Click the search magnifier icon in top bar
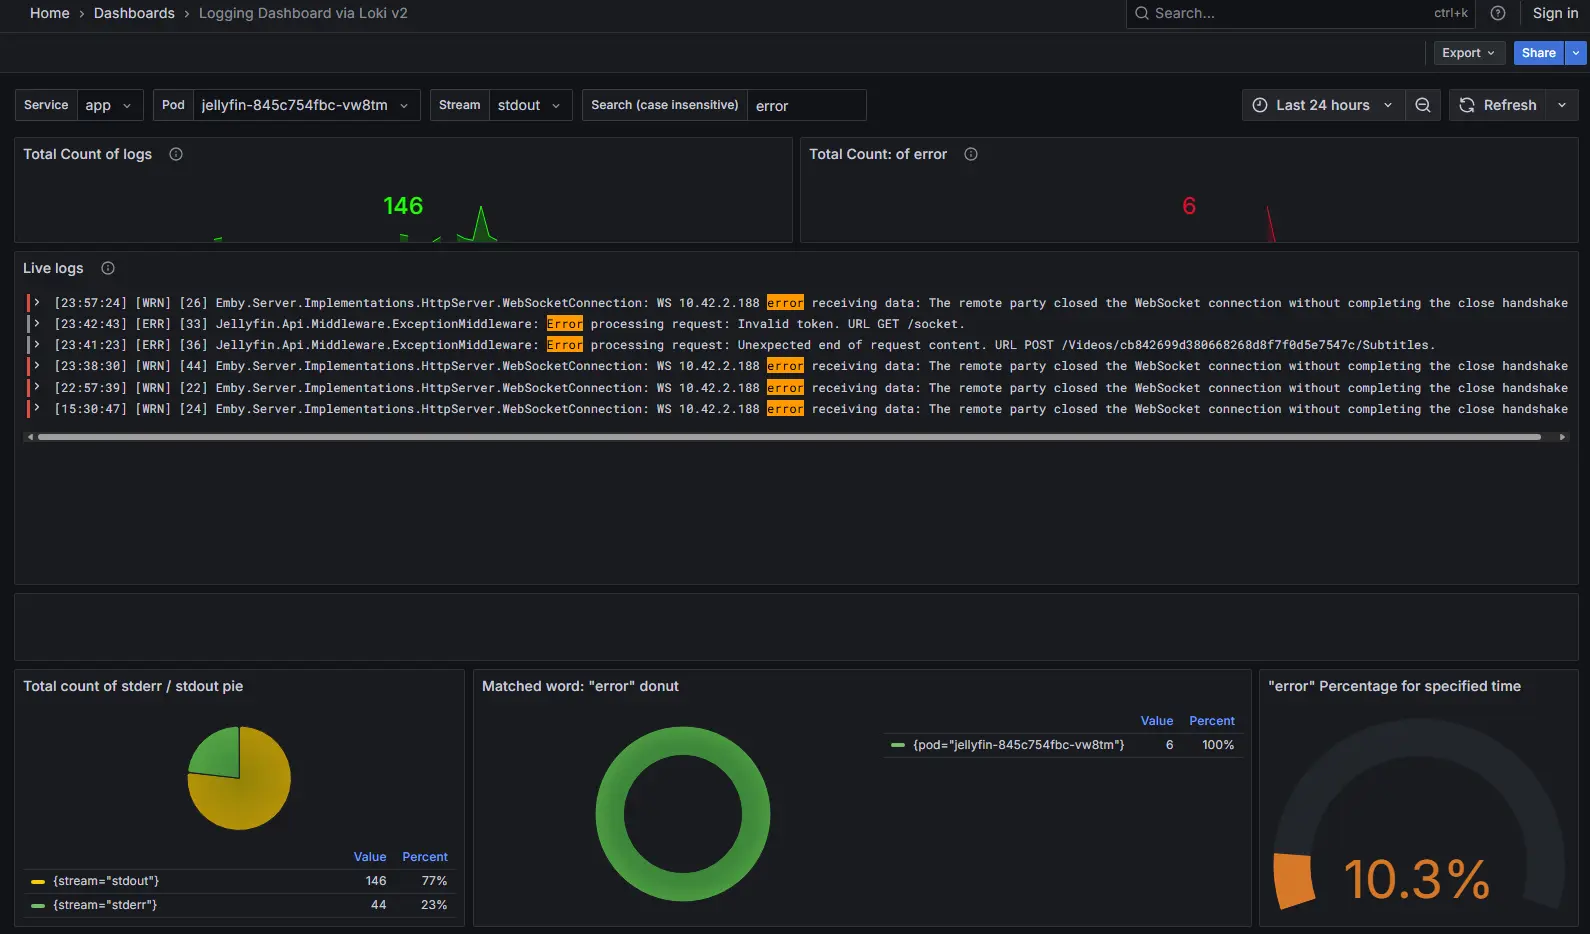This screenshot has height=934, width=1590. [1141, 13]
